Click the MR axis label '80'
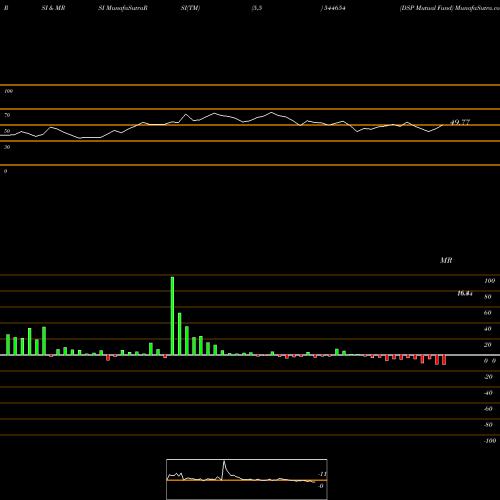 pyautogui.click(x=488, y=297)
